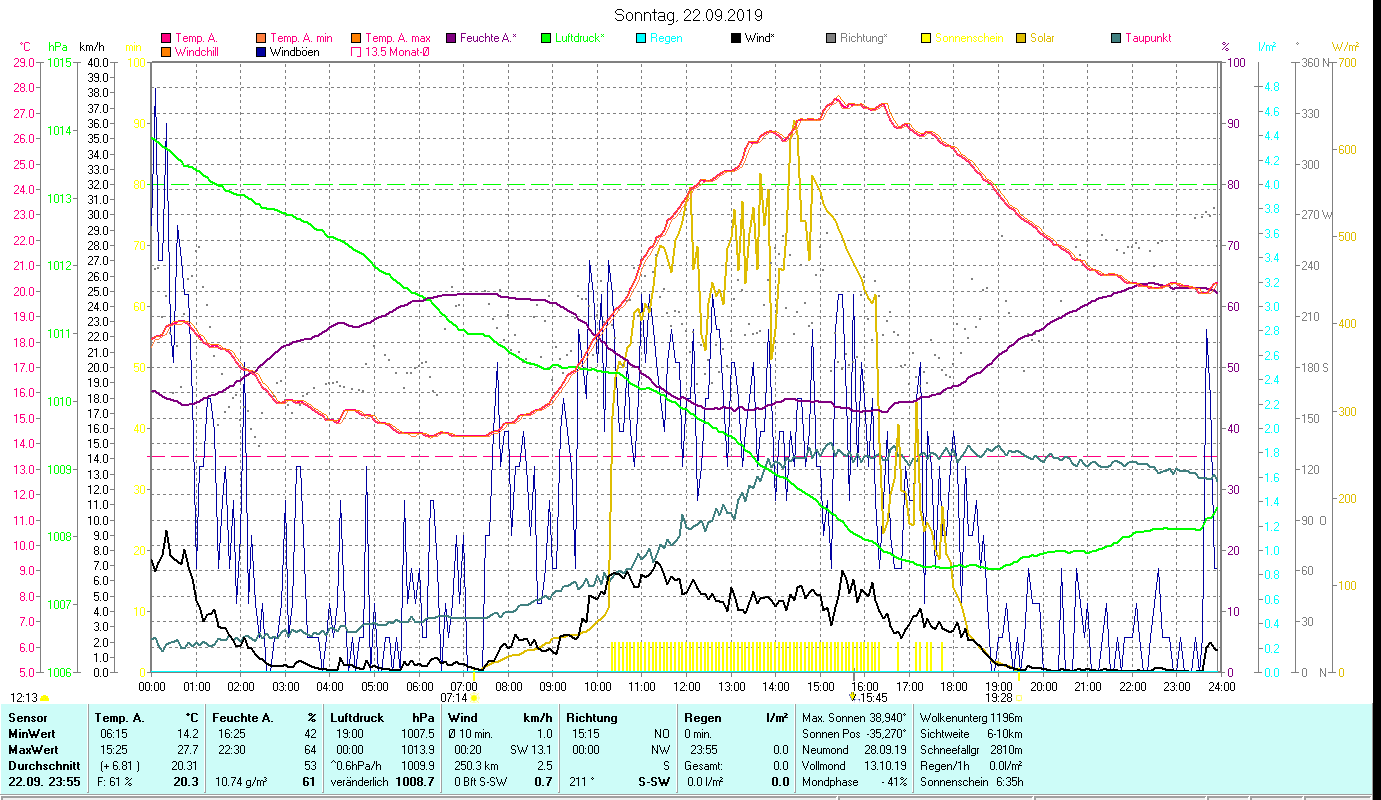Click the km/h axis unit label
The image size is (1381, 800).
coord(91,47)
